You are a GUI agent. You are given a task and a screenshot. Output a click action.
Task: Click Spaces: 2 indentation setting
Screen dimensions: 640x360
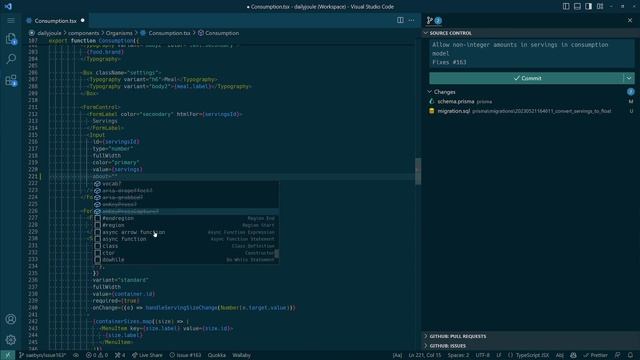pos(458,355)
